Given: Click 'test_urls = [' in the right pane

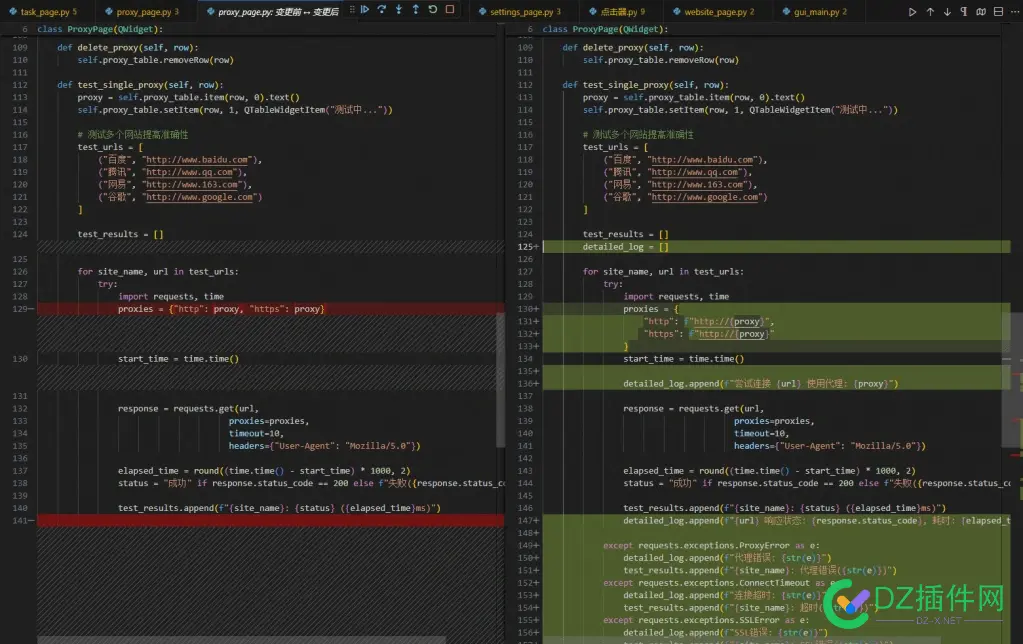Looking at the screenshot, I should coord(615,147).
